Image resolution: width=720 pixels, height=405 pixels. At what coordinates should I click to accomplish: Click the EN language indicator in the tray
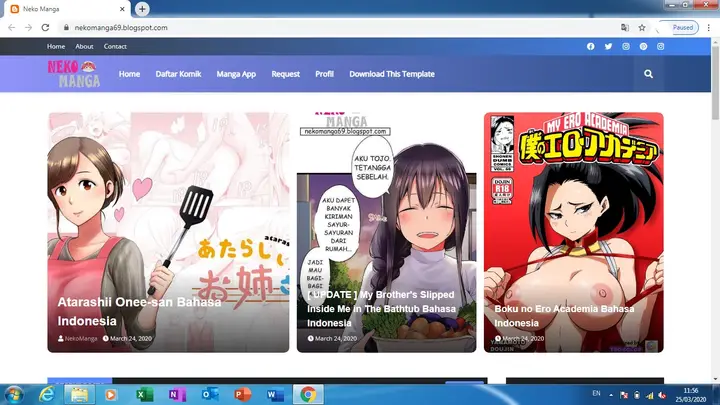(596, 394)
